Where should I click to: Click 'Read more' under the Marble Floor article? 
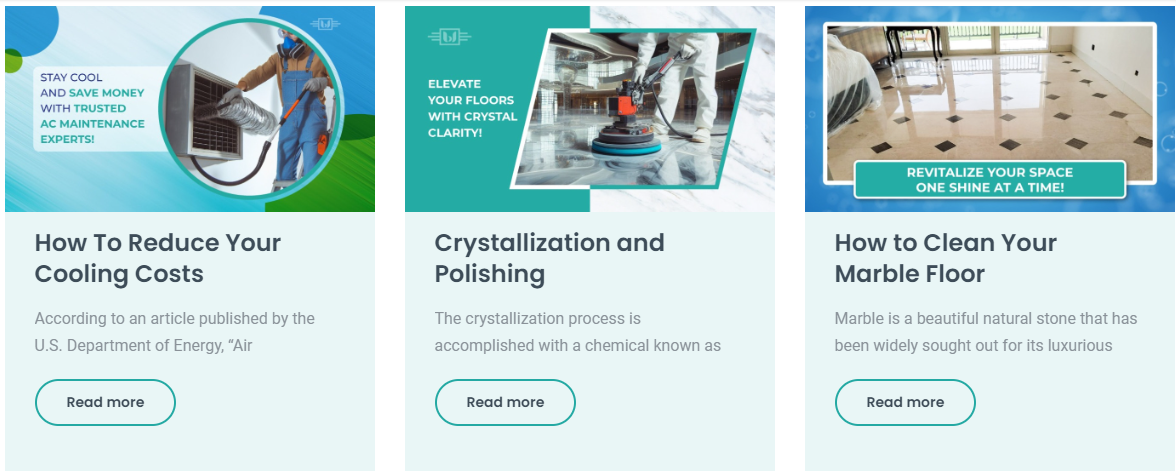[x=905, y=402]
